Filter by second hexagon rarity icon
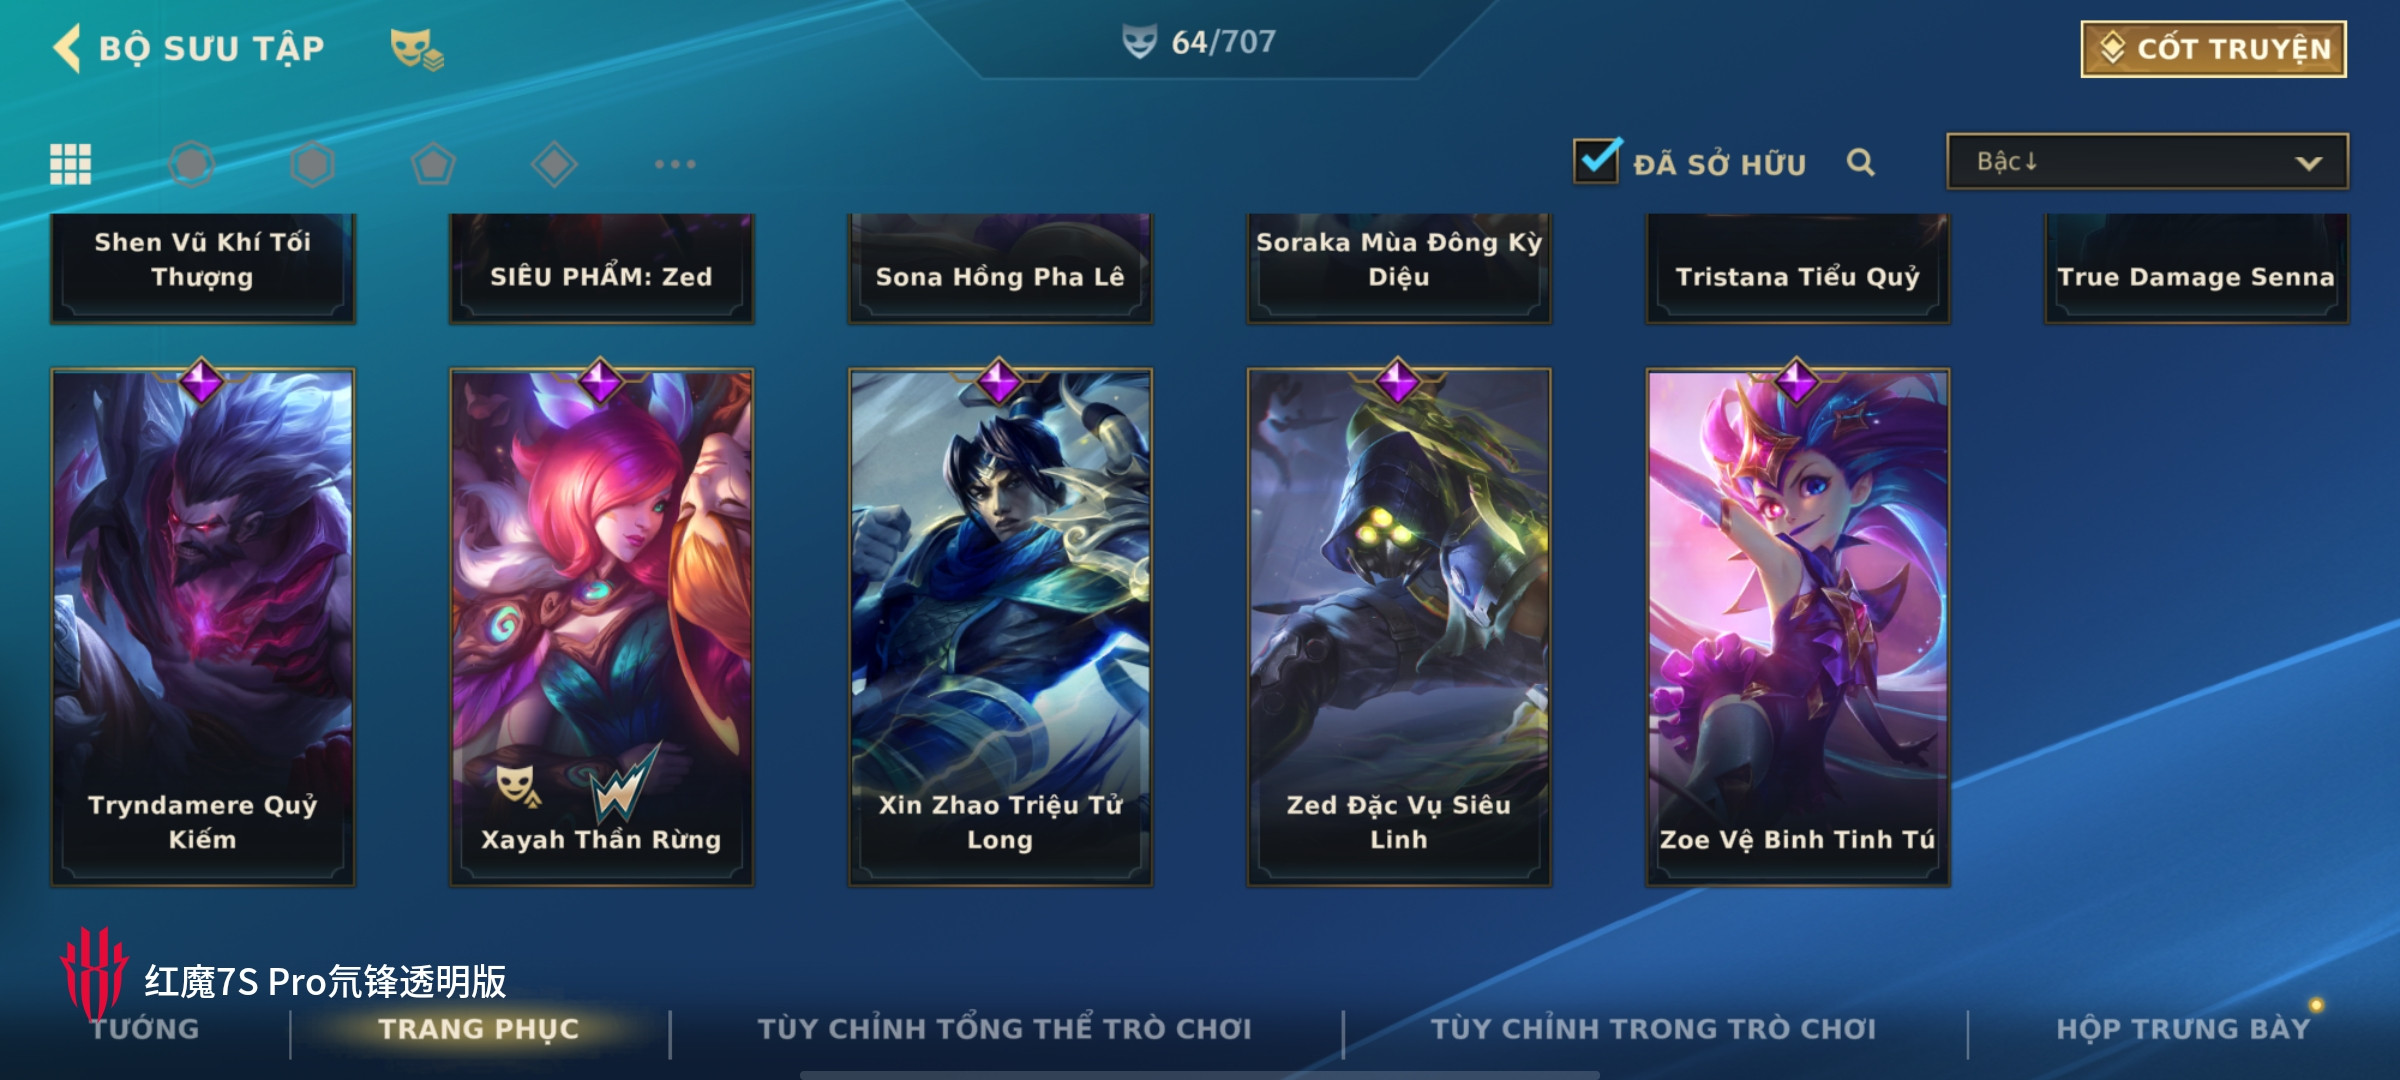The height and width of the screenshot is (1080, 2400). point(312,164)
